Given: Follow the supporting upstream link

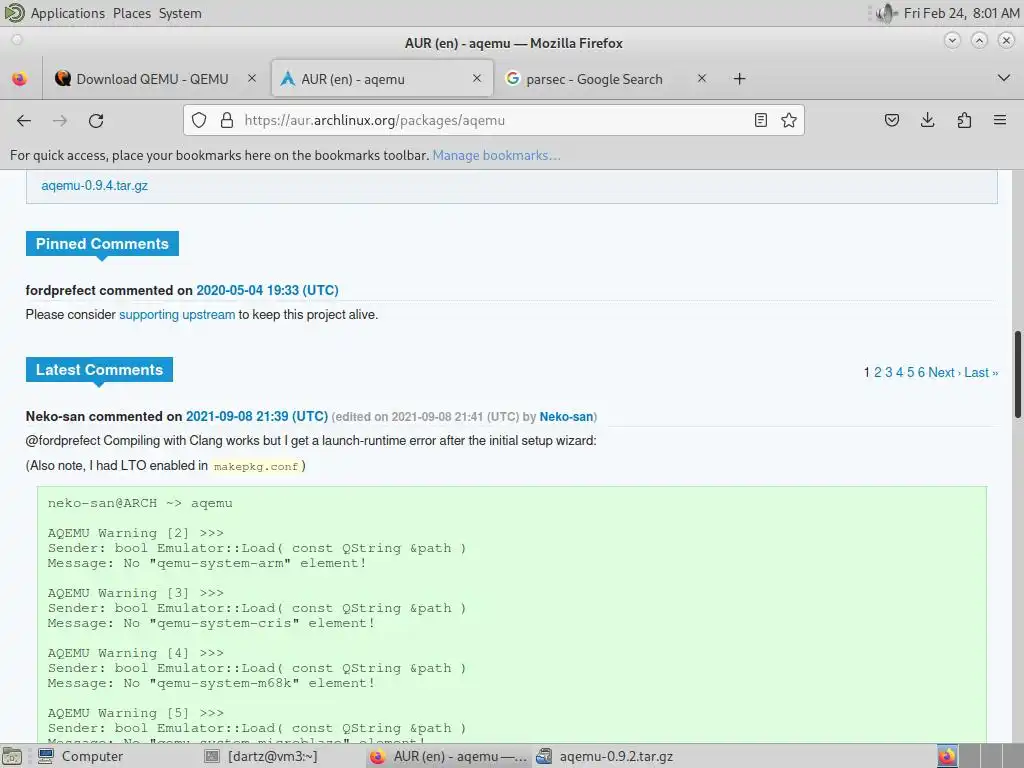Looking at the screenshot, I should click(177, 315).
